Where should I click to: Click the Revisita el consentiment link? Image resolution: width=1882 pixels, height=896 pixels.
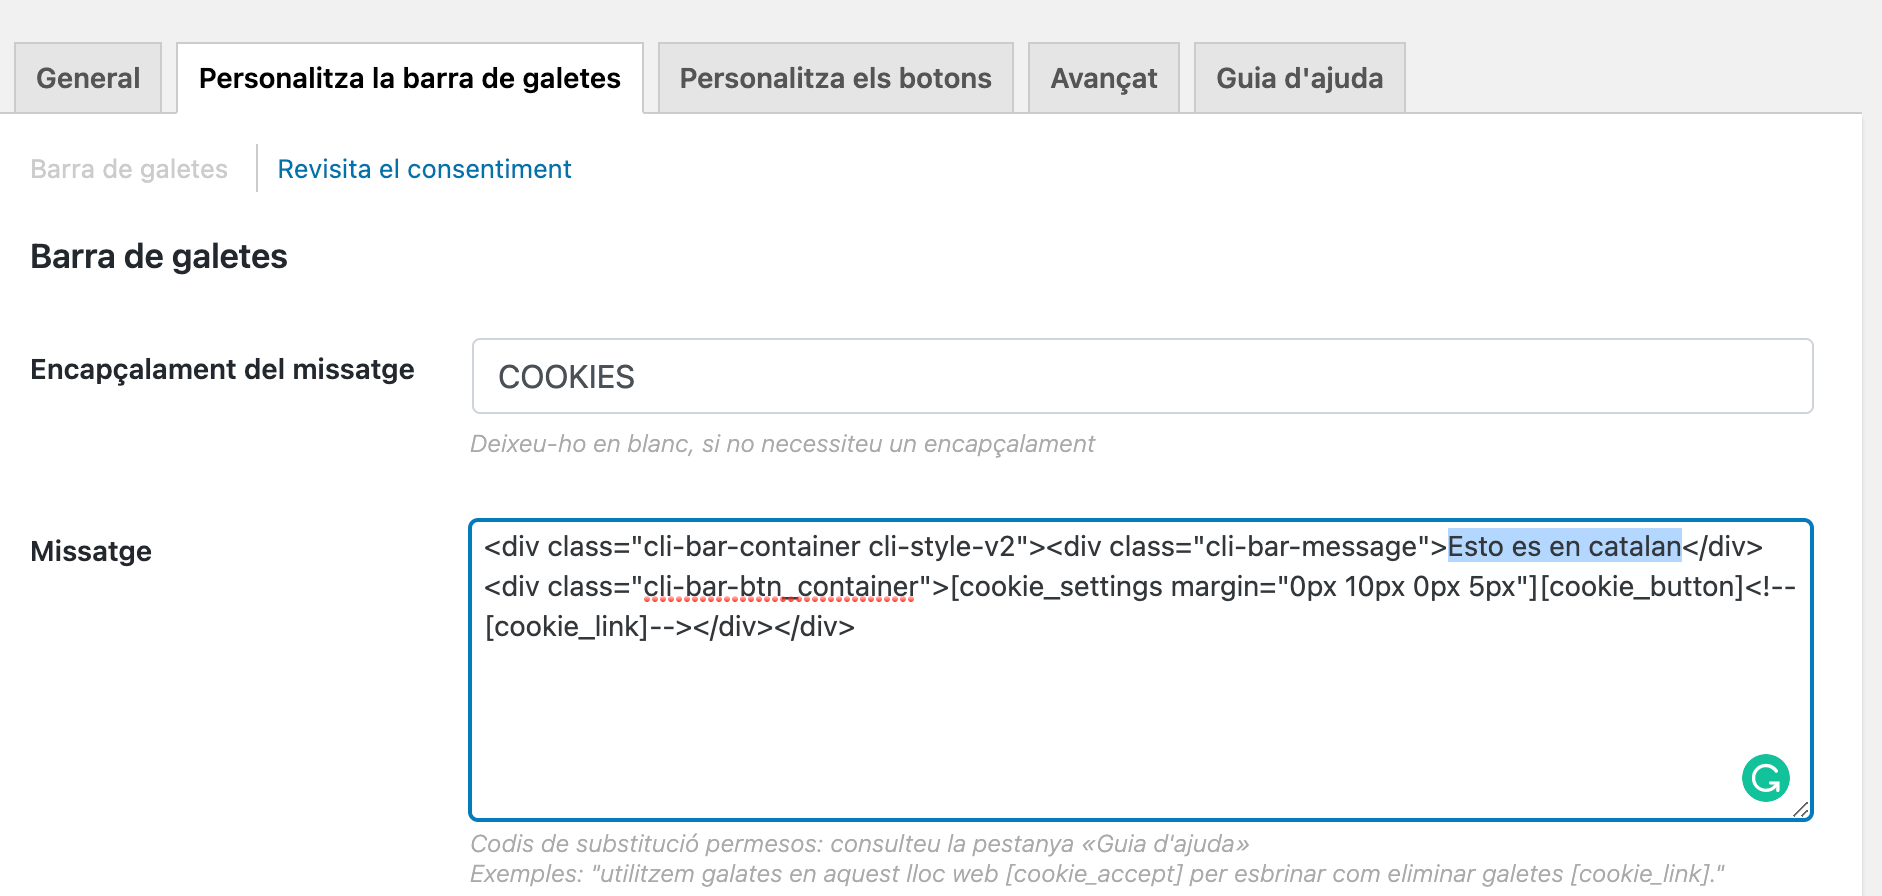pyautogui.click(x=424, y=169)
